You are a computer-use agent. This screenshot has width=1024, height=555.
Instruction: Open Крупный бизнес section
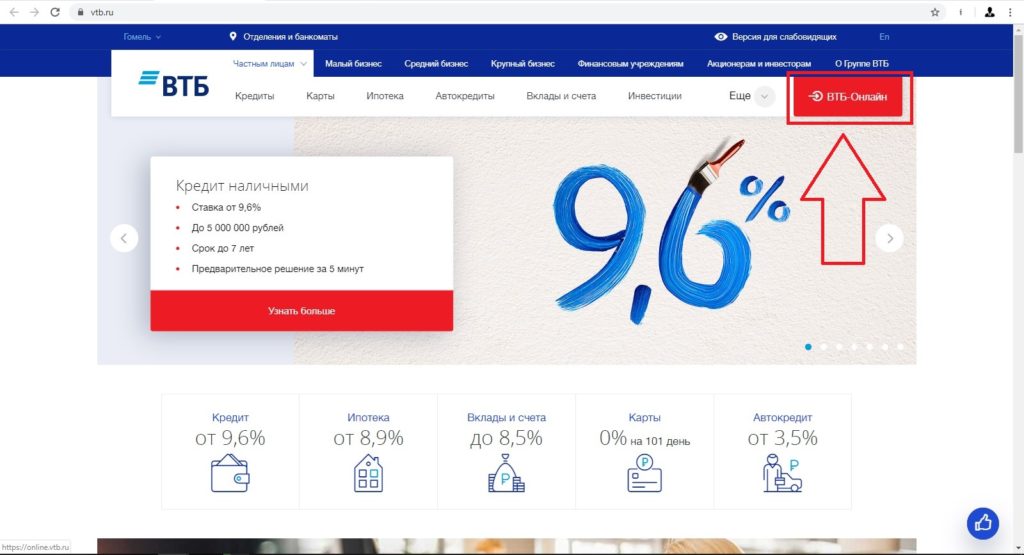point(522,64)
